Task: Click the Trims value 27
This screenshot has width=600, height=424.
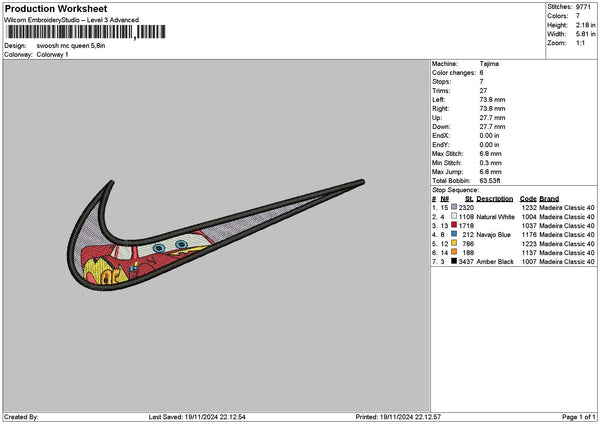Action: point(483,91)
